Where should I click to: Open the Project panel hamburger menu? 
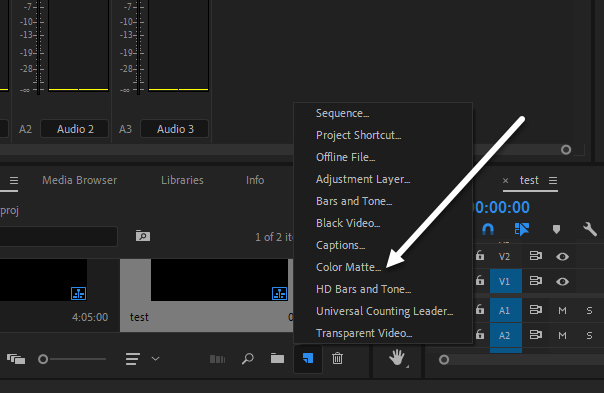coord(14,180)
